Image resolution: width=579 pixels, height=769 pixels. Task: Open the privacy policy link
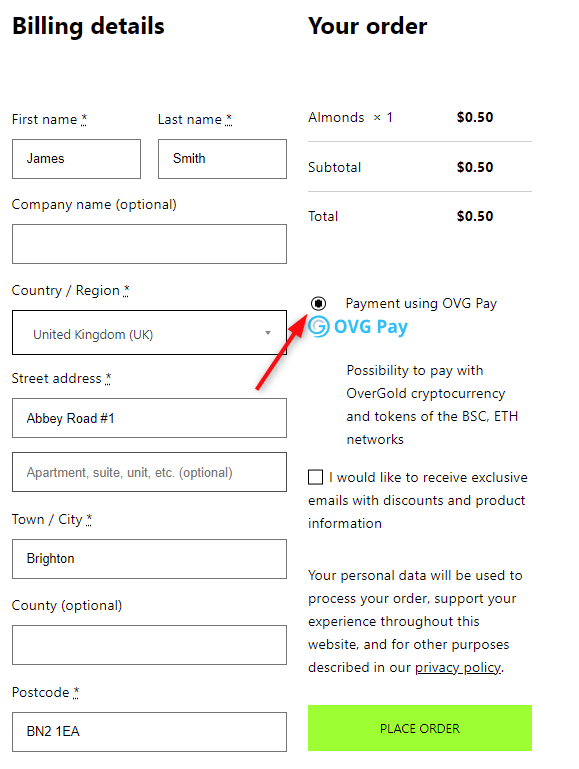[458, 667]
